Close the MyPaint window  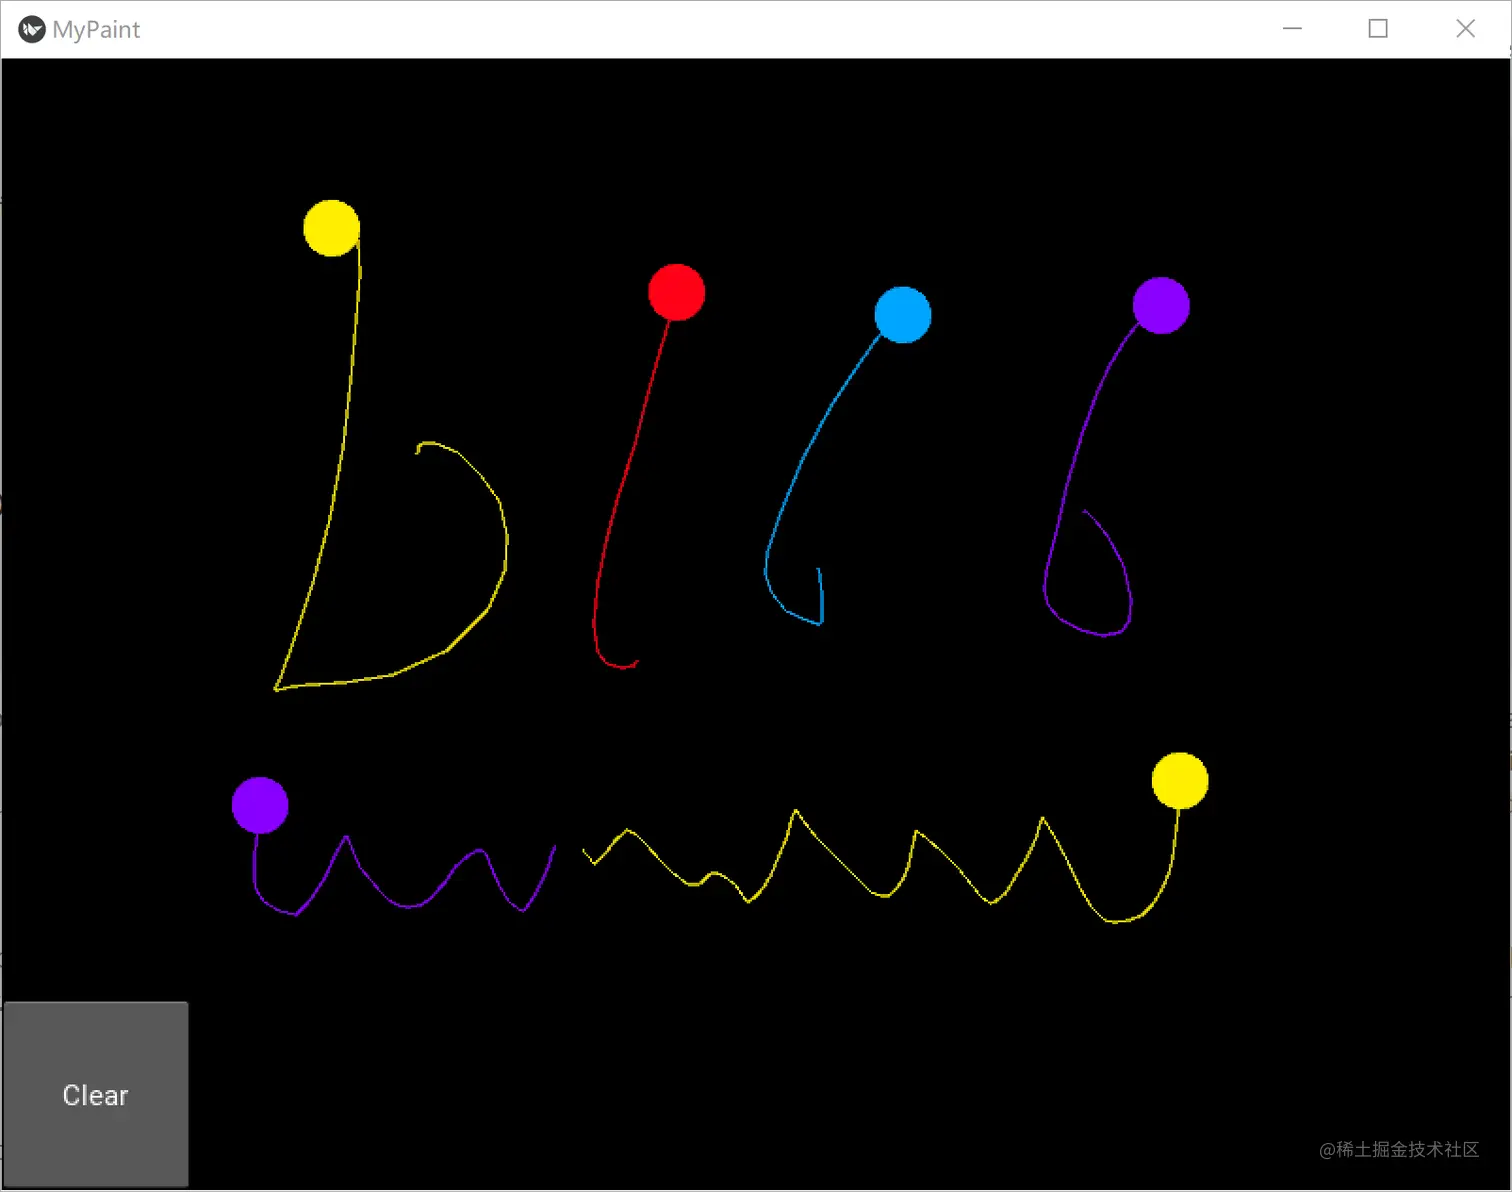click(x=1465, y=29)
